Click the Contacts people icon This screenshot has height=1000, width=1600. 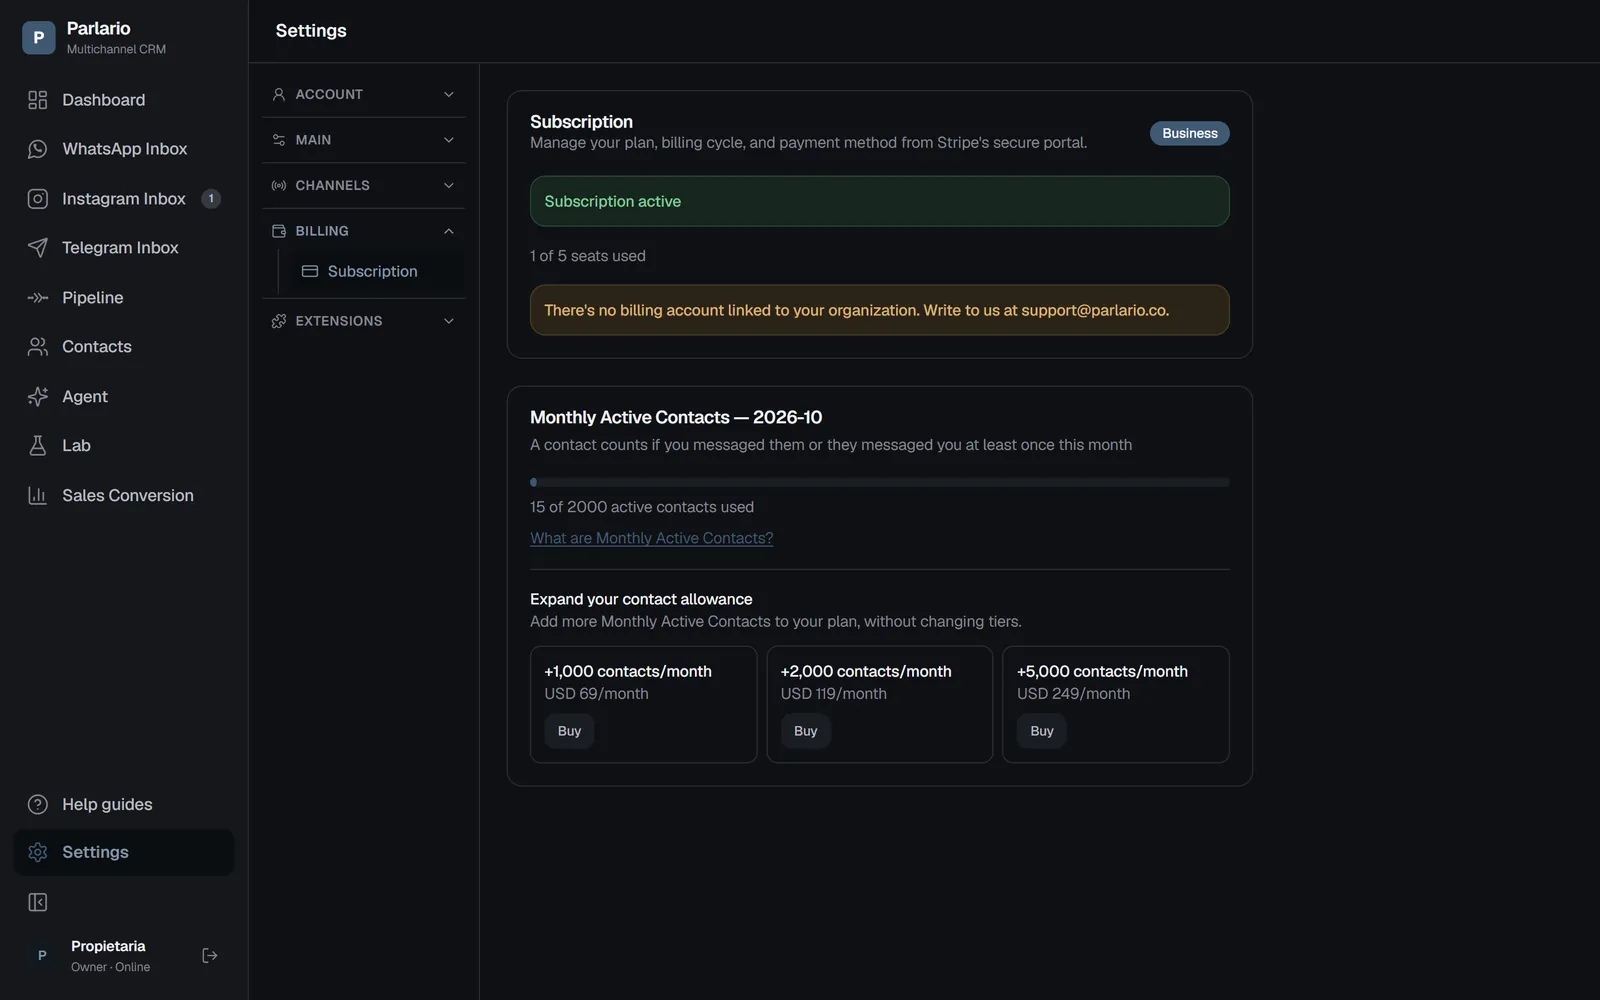pyautogui.click(x=38, y=347)
